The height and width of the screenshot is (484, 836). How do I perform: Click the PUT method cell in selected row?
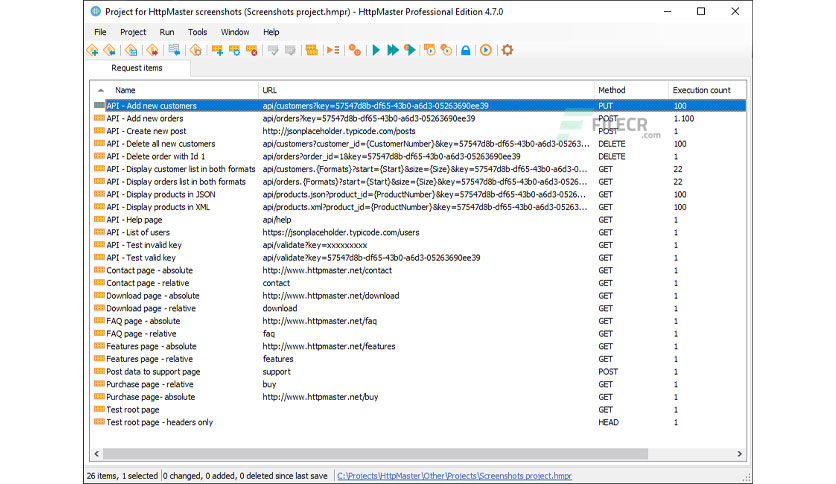605,106
